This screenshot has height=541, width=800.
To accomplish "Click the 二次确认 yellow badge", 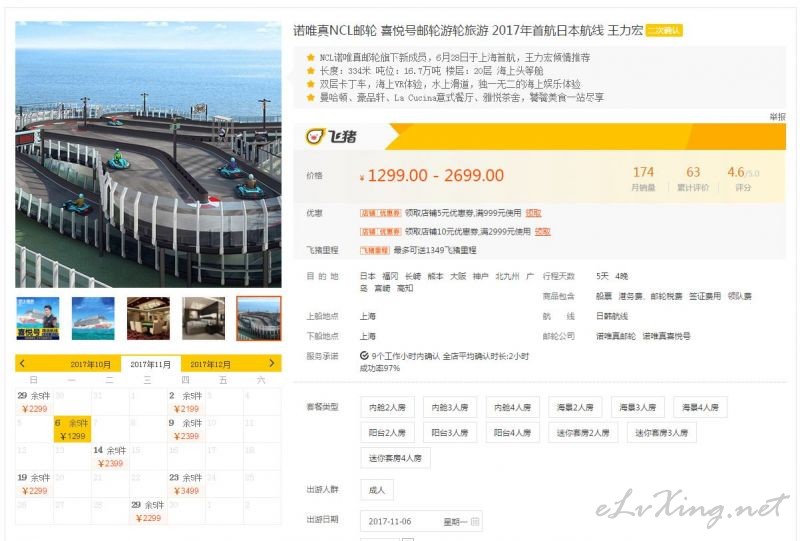I will pos(664,31).
